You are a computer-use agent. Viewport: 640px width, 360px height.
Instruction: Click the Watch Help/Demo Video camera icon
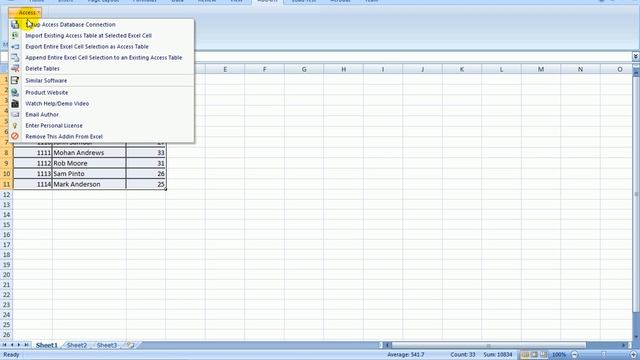click(x=15, y=103)
